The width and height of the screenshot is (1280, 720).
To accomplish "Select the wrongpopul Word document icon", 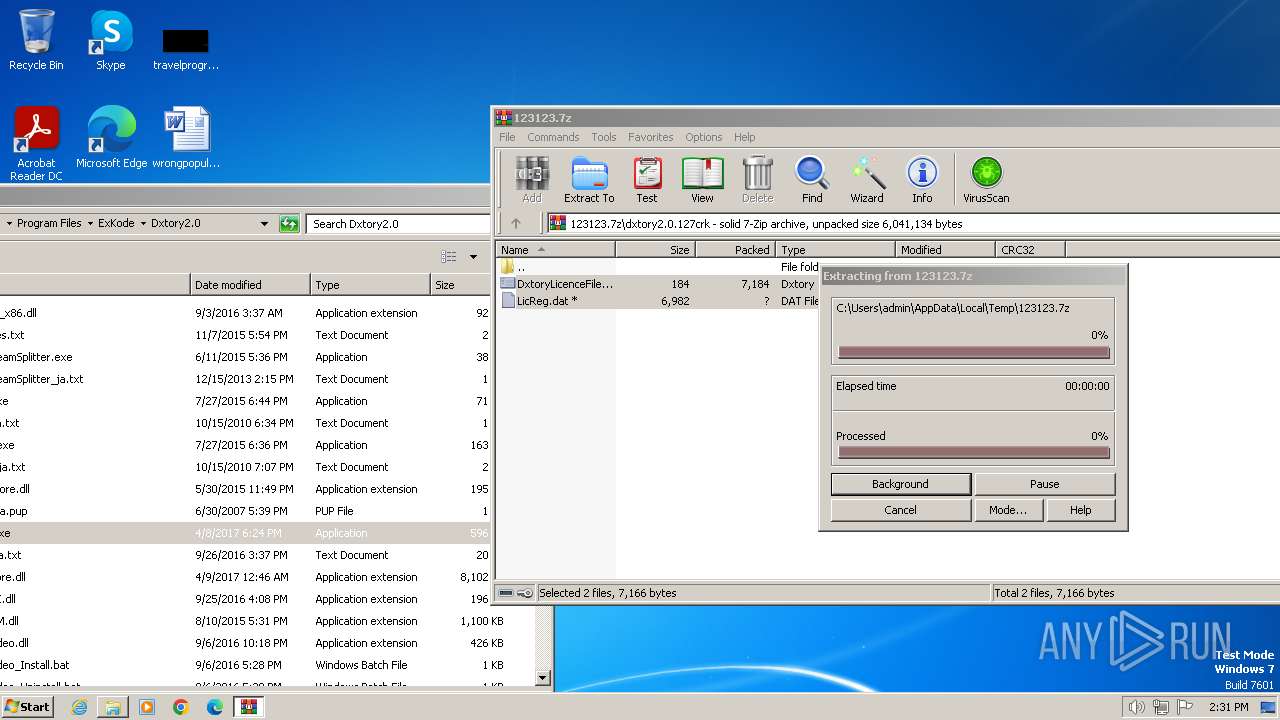I will click(186, 138).
